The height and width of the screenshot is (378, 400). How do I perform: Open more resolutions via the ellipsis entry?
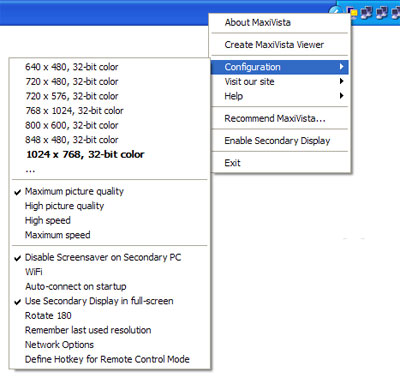(x=110, y=169)
